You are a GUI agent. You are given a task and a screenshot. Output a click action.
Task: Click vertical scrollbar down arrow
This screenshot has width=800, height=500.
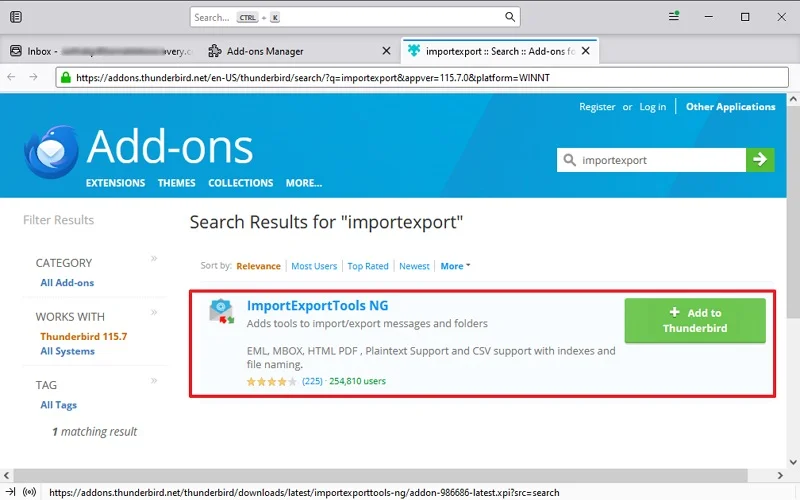click(793, 462)
